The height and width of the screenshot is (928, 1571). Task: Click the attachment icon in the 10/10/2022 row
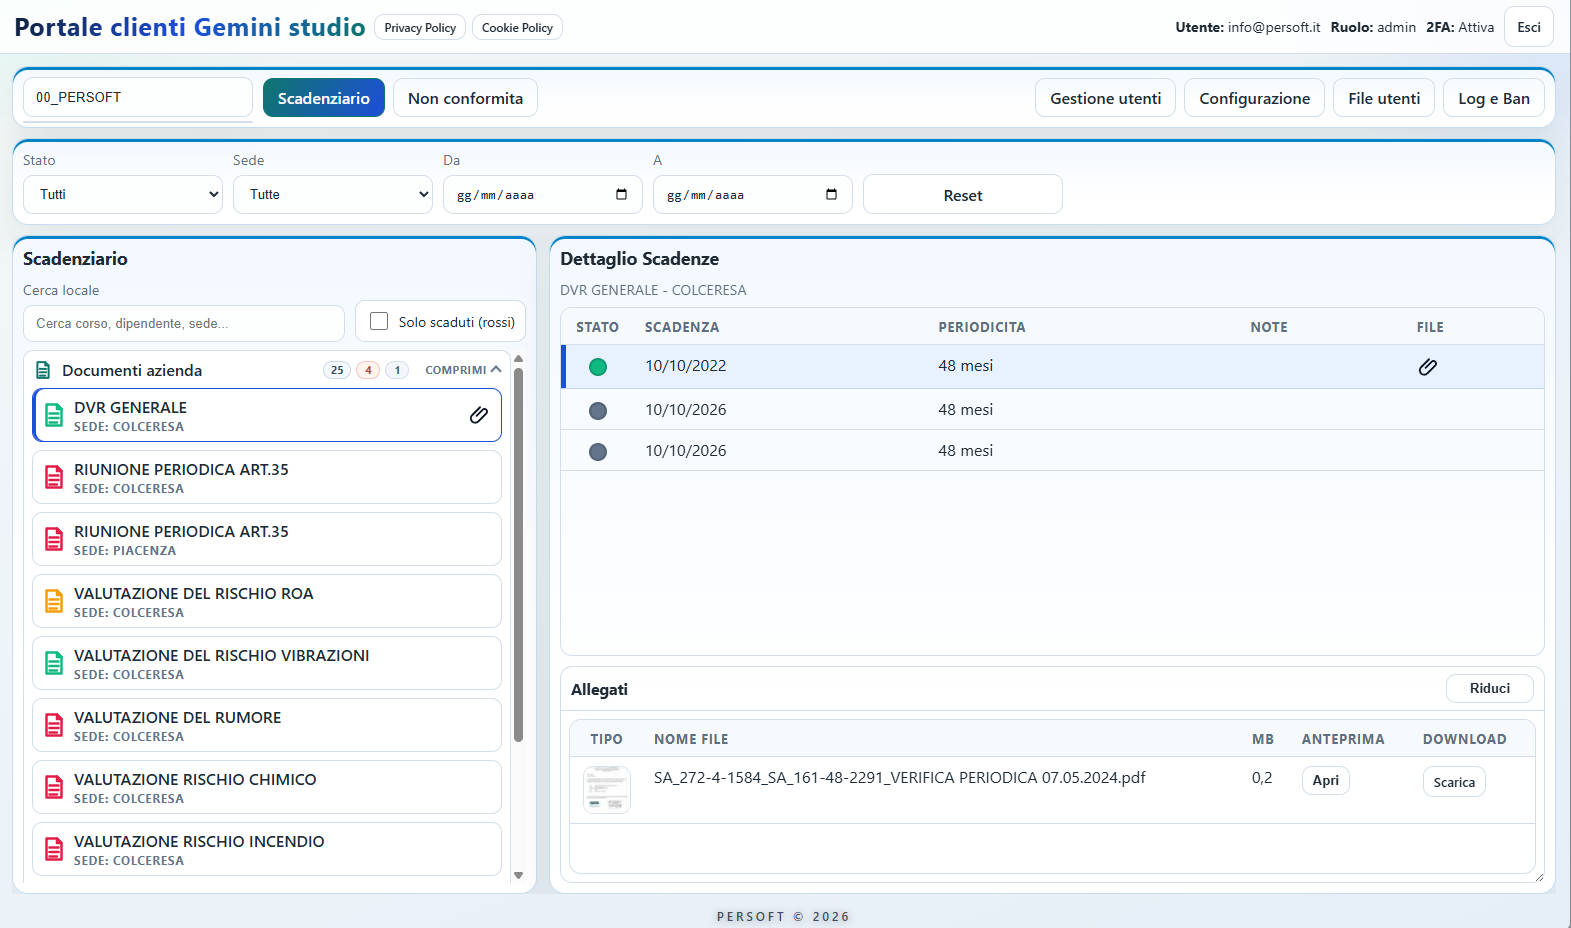click(1427, 367)
